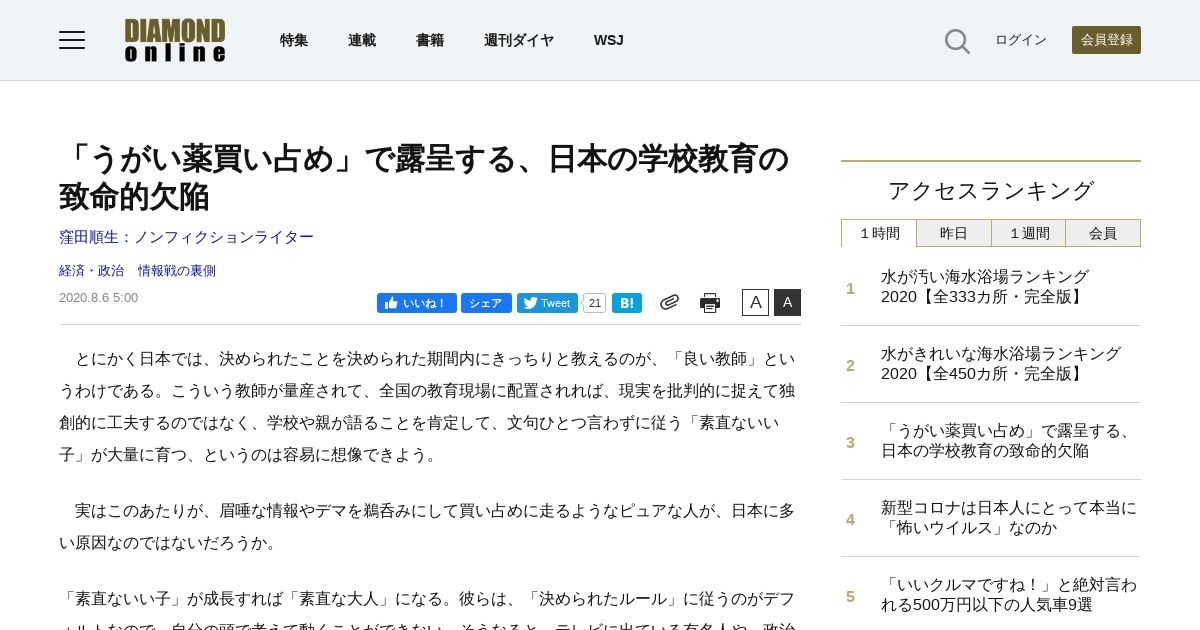Viewport: 1200px width, 630px height.
Task: Open ranking 4 新型コロナ article
Action: (1009, 518)
